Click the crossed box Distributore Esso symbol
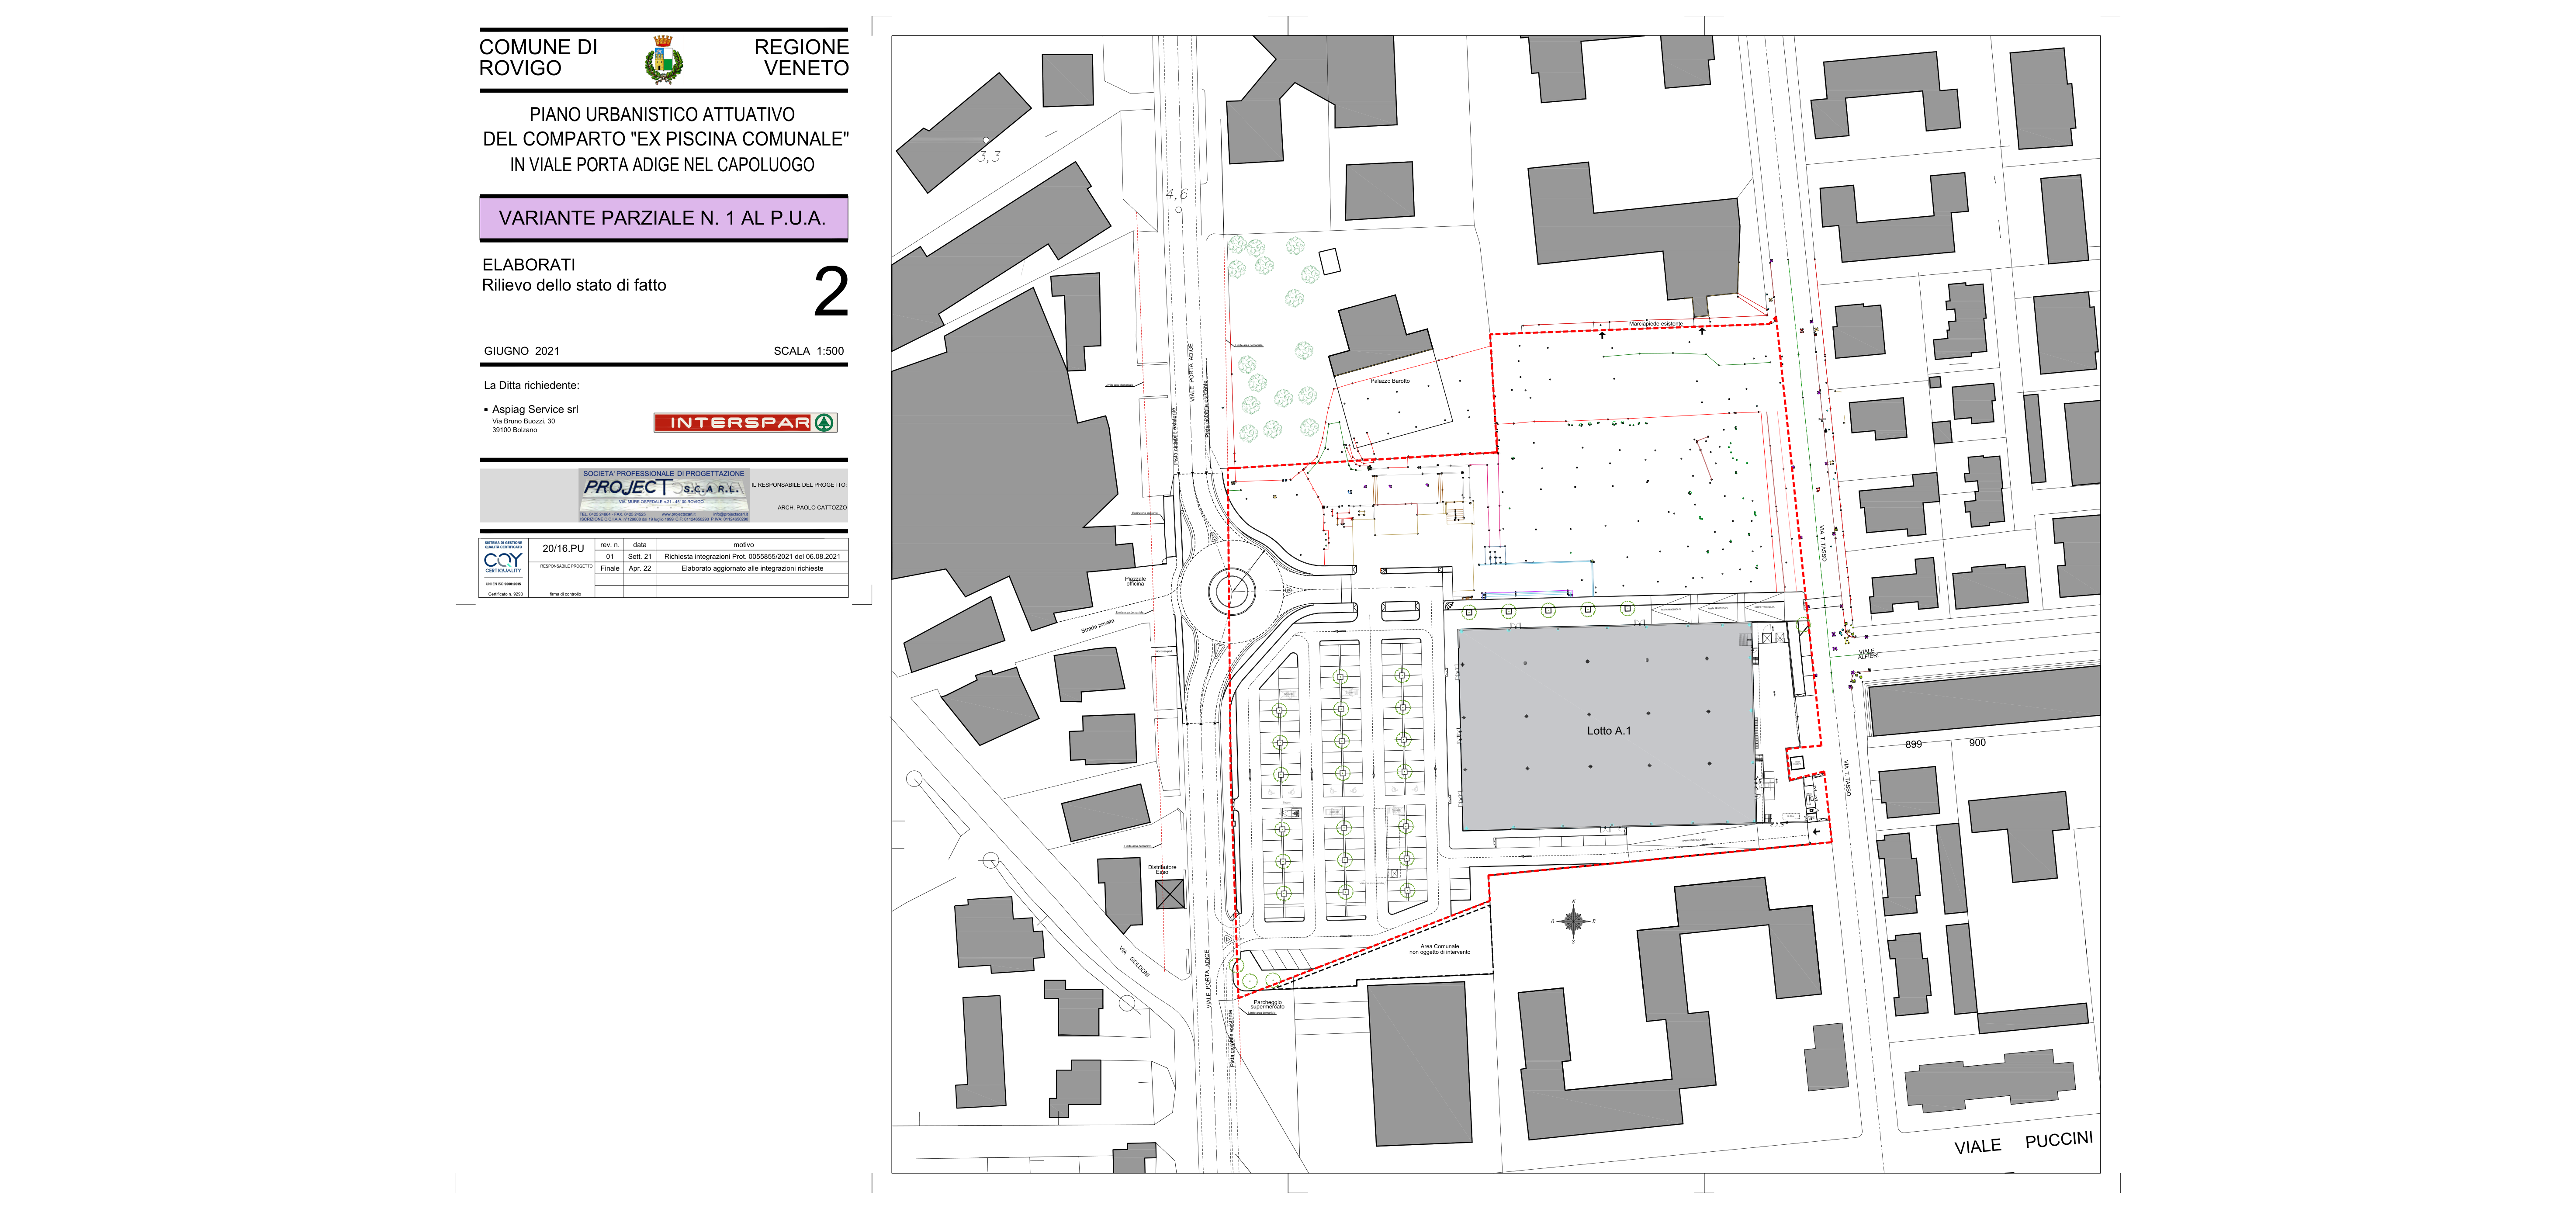 tap(1169, 894)
